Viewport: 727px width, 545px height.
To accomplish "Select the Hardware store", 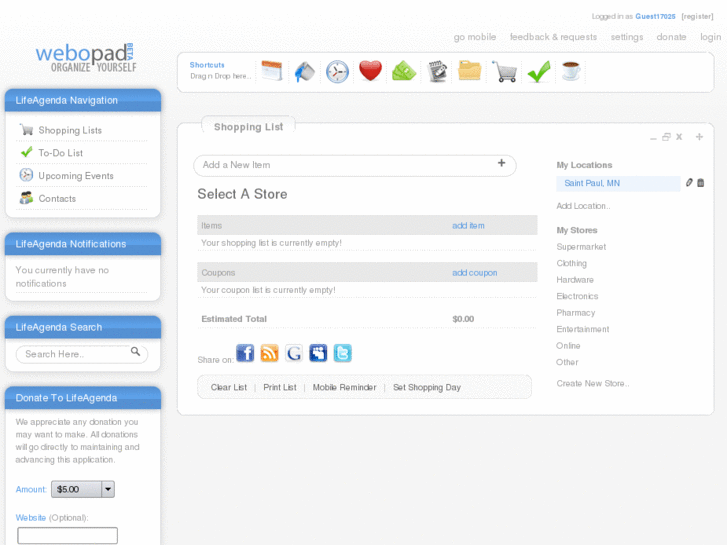I will point(575,280).
